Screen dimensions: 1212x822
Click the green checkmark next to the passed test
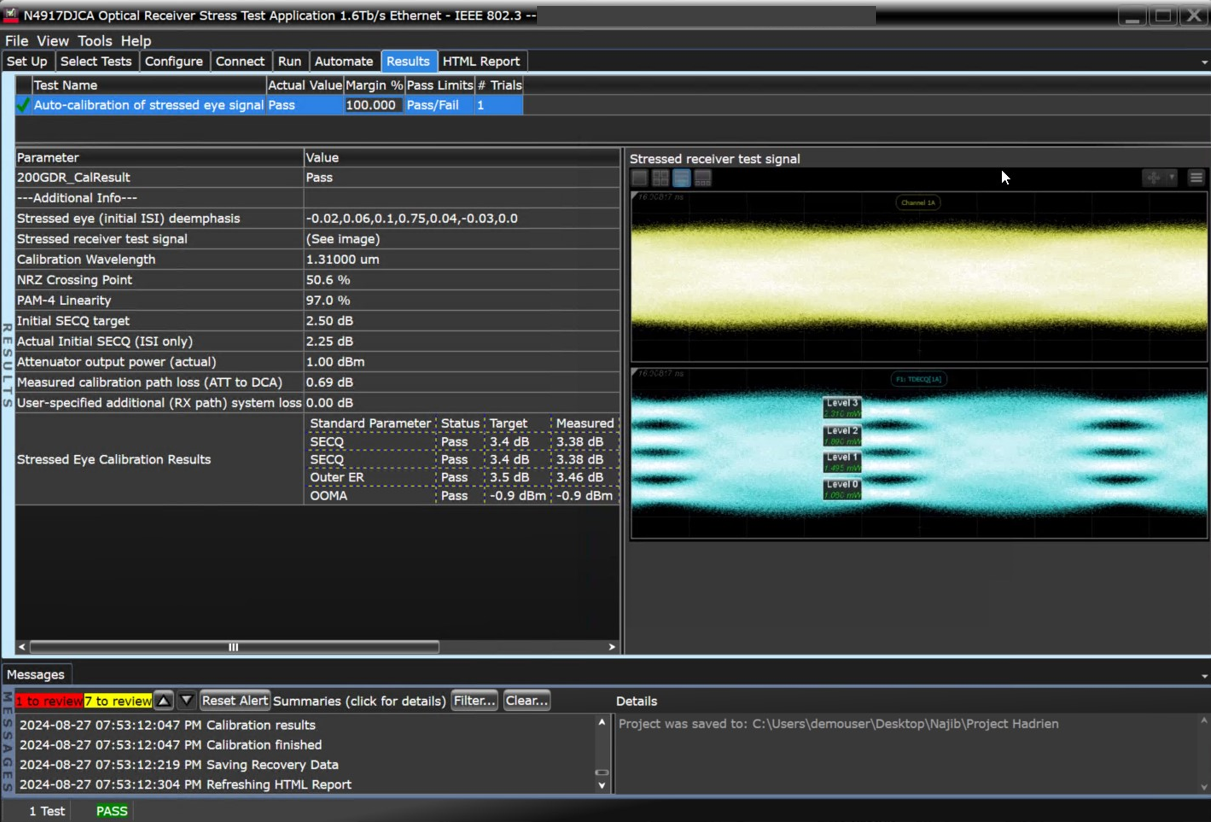[x=21, y=105]
